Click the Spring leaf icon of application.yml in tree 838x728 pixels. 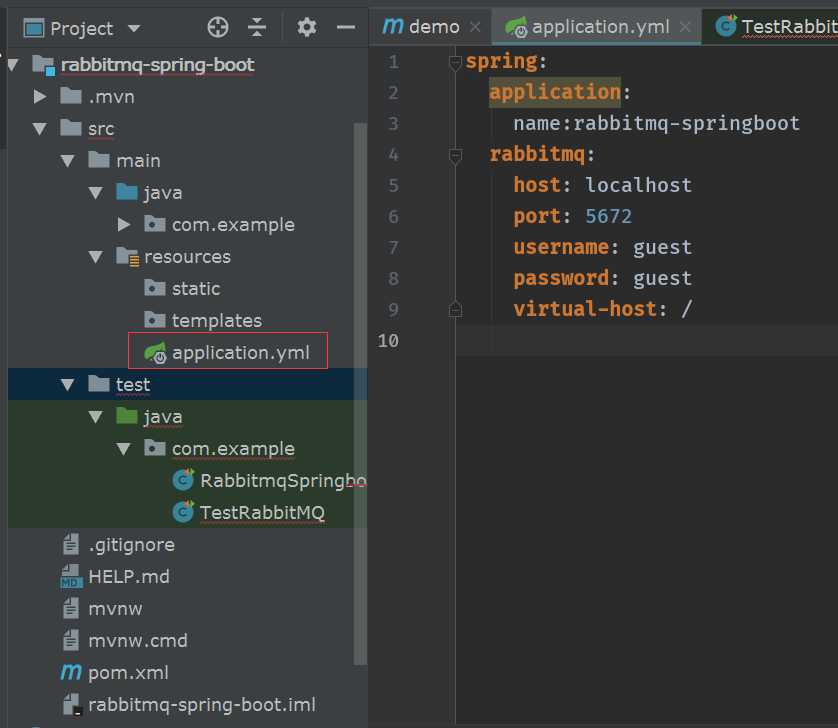click(156, 353)
